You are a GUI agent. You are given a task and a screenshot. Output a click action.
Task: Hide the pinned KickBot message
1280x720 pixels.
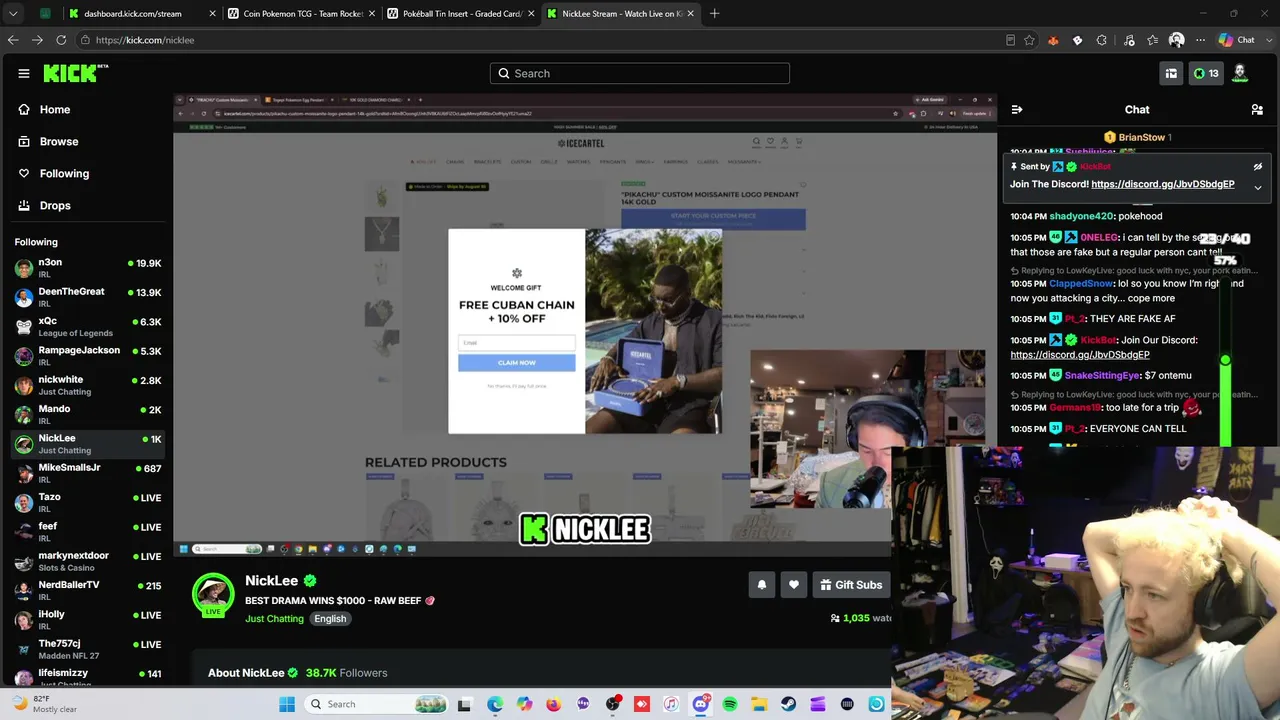point(1258,167)
